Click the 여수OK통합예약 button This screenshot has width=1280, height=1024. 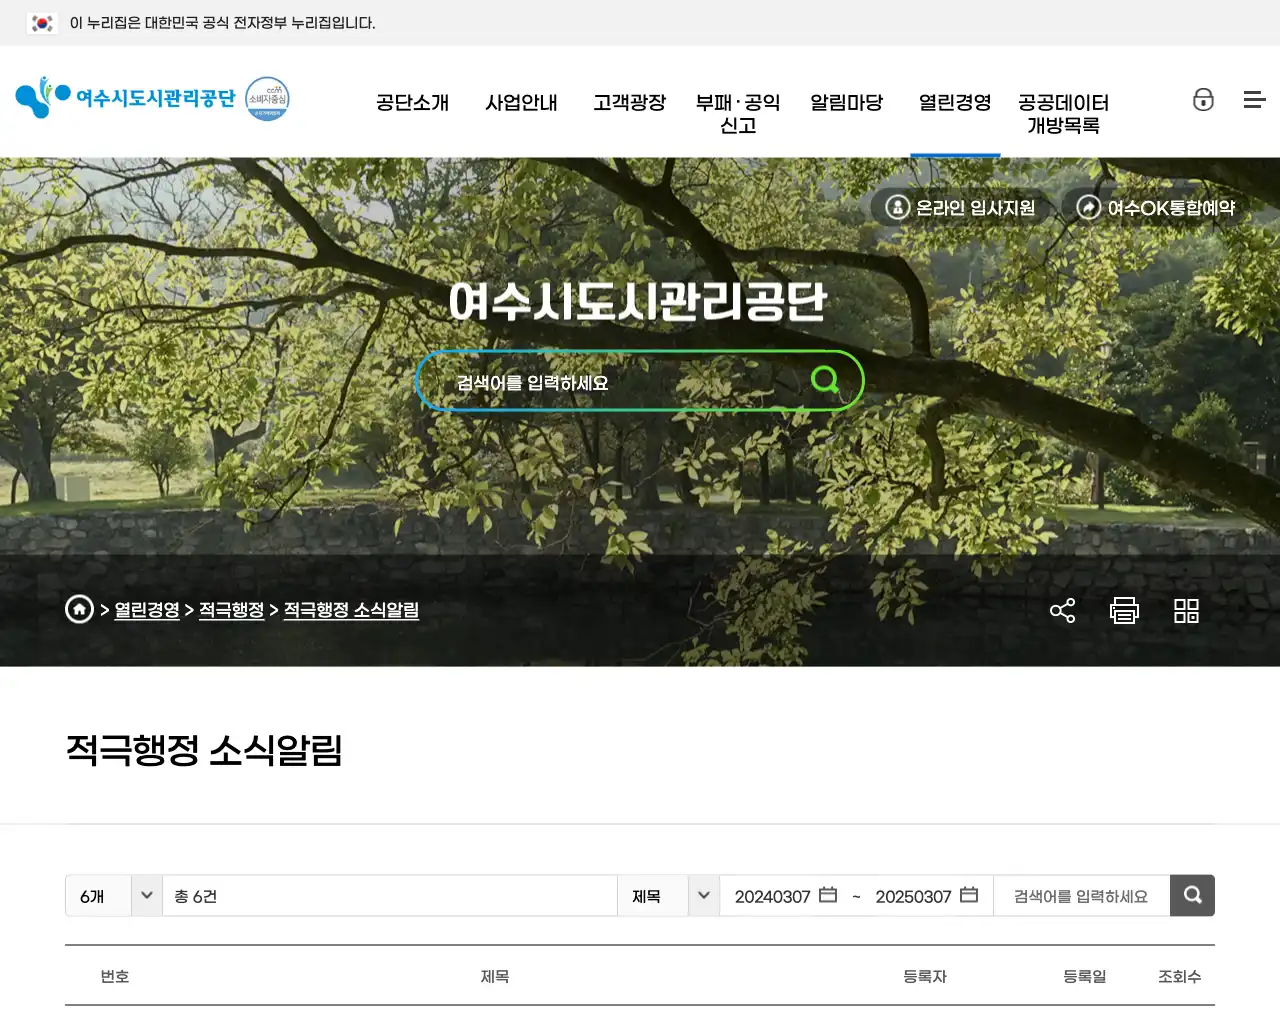pos(1156,207)
